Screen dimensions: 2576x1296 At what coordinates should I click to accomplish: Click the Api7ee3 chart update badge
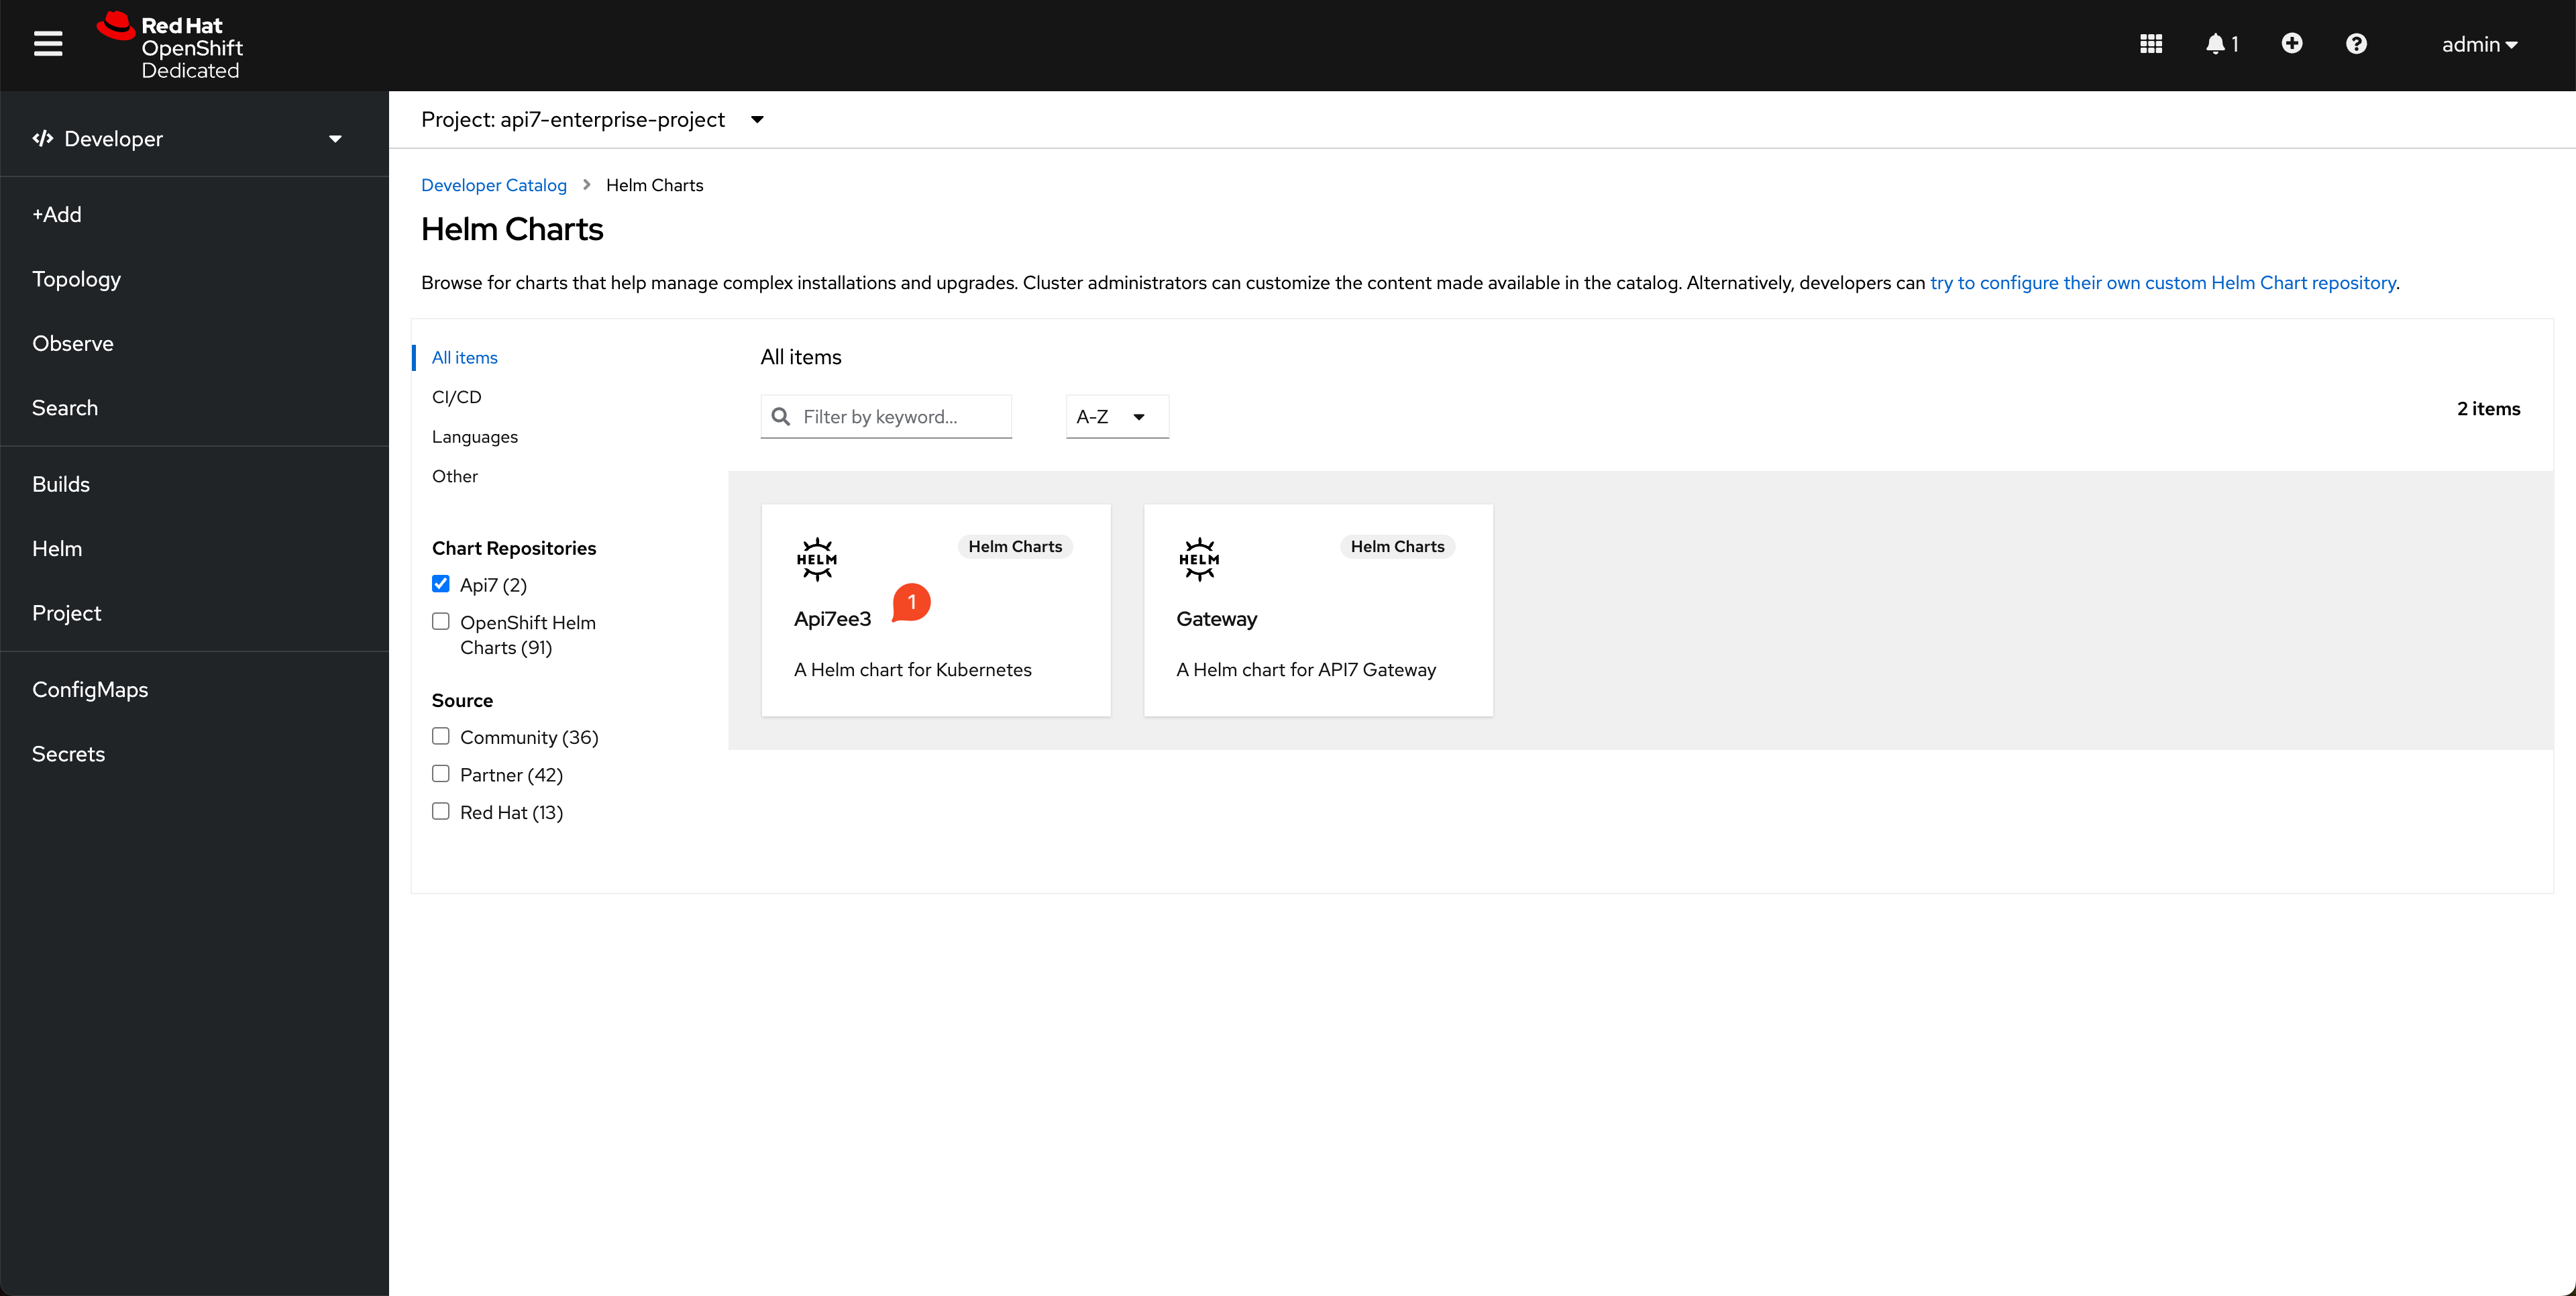pos(909,602)
